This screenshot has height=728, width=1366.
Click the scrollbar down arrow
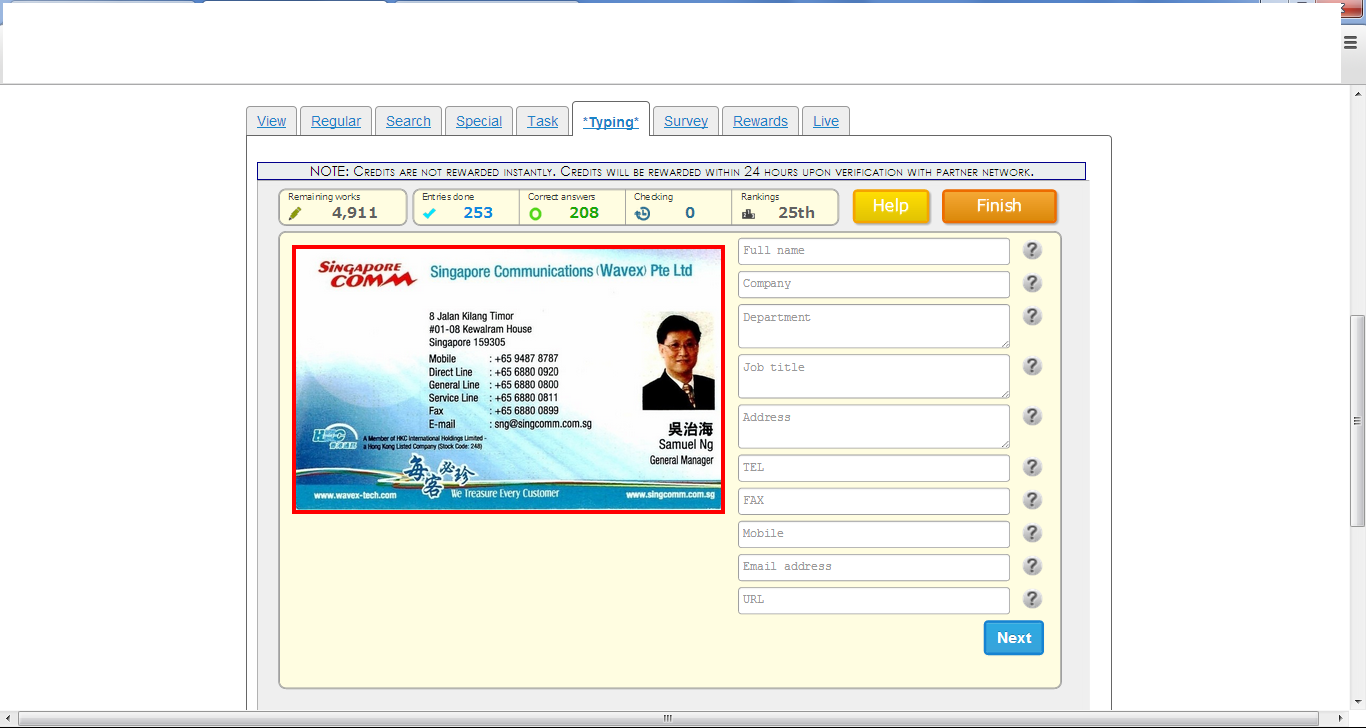[1357, 703]
